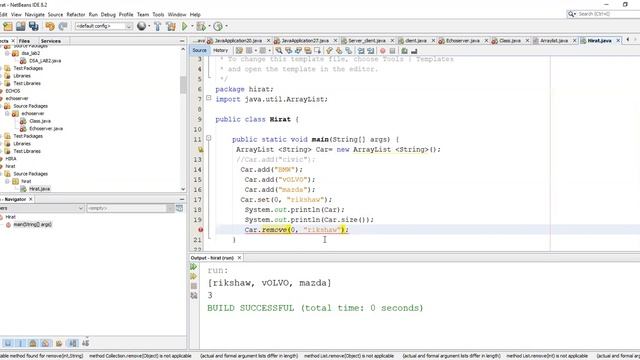The height and width of the screenshot is (360, 640).
Task: Open the Debug Project dropdown arrow
Action: click(209, 27)
